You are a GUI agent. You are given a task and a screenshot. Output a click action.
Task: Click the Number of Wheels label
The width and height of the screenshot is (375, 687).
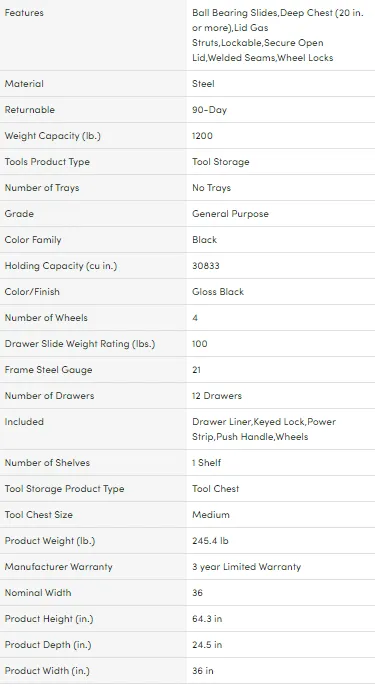[46, 318]
